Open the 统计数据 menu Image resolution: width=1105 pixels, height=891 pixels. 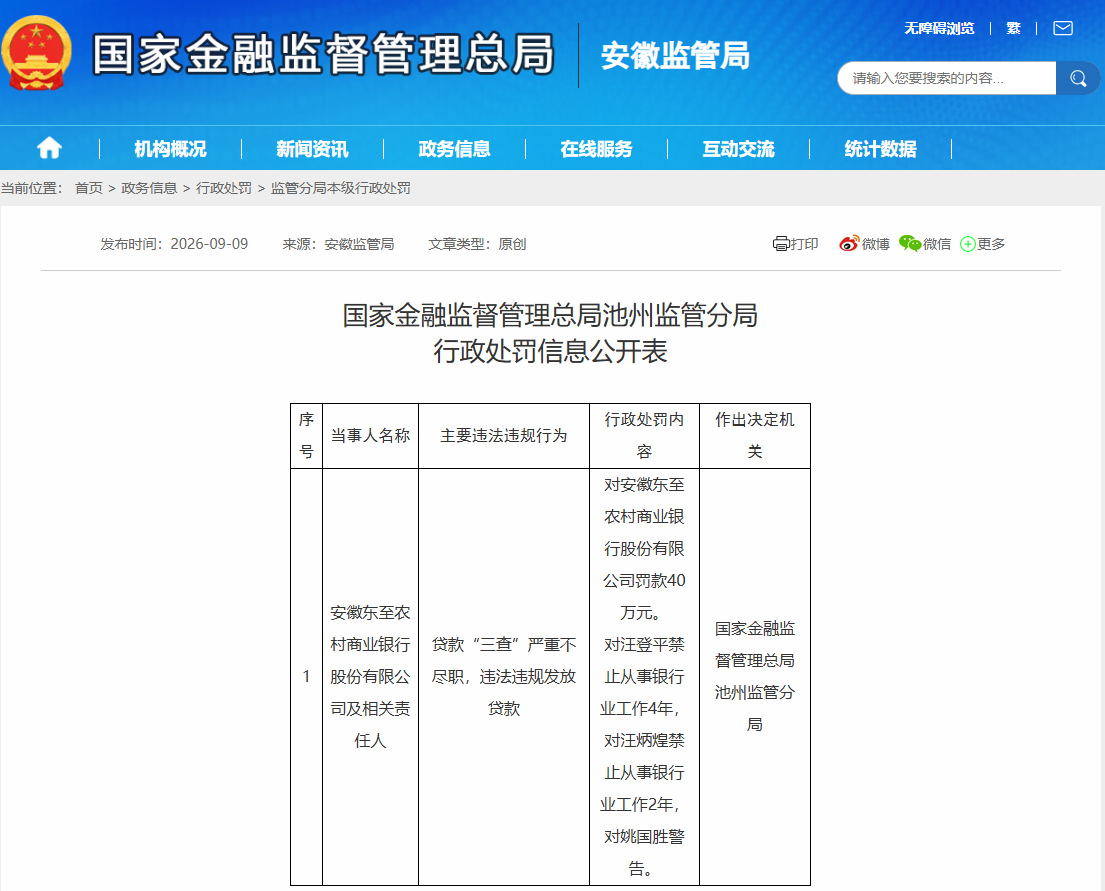[x=880, y=149]
